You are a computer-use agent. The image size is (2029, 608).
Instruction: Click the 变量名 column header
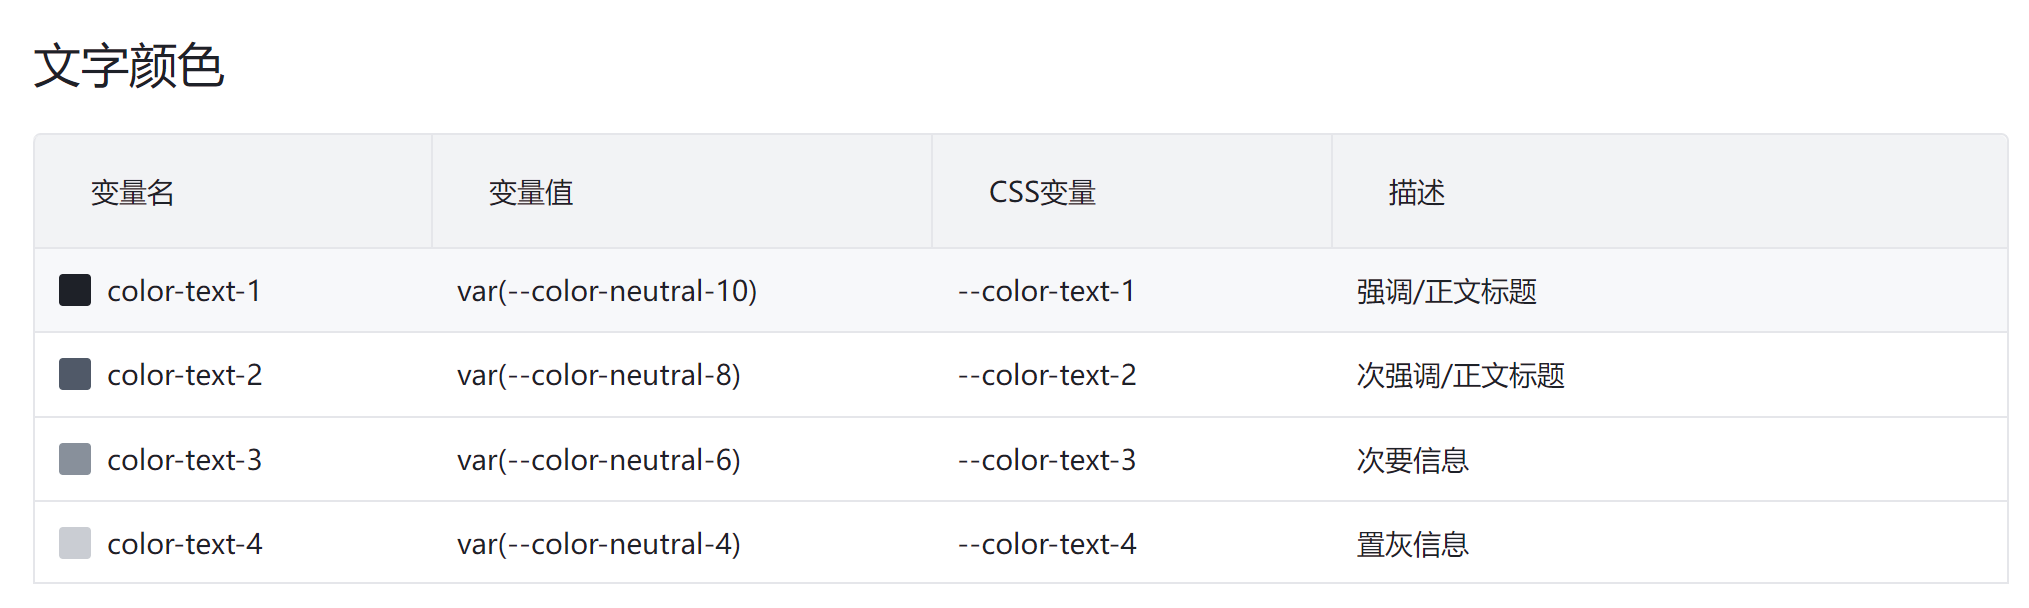click(x=132, y=192)
